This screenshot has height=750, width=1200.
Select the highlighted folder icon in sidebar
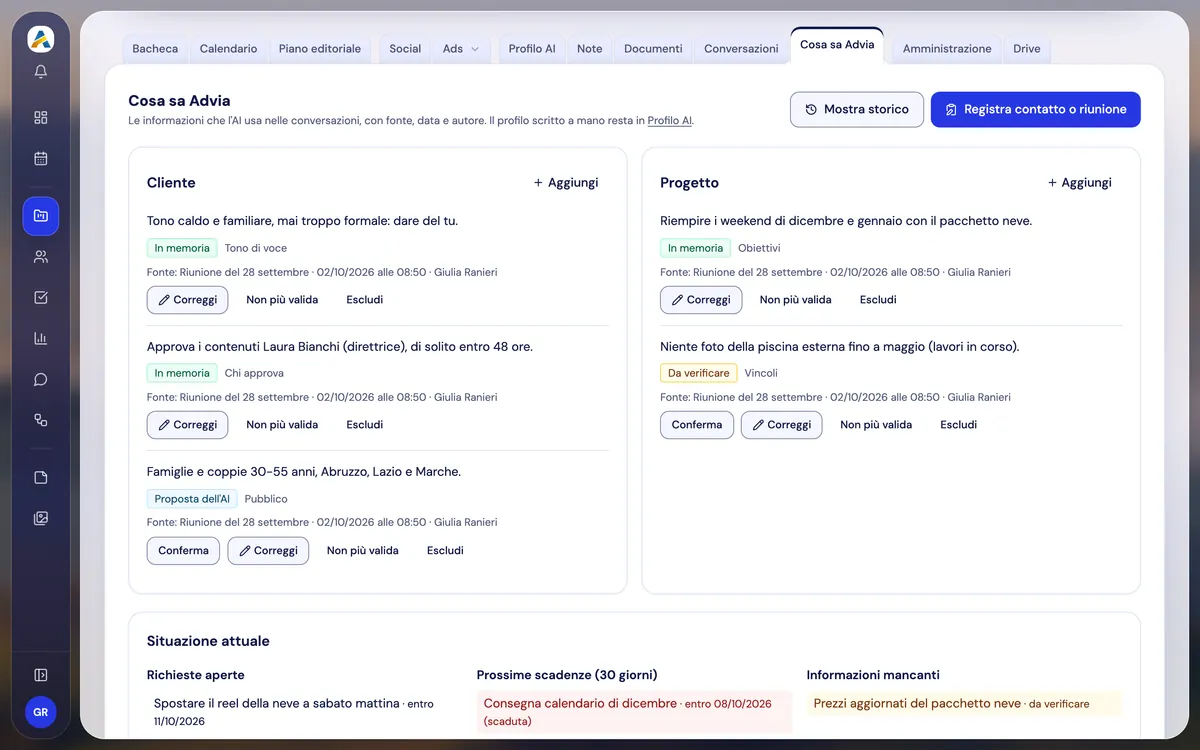point(41,216)
